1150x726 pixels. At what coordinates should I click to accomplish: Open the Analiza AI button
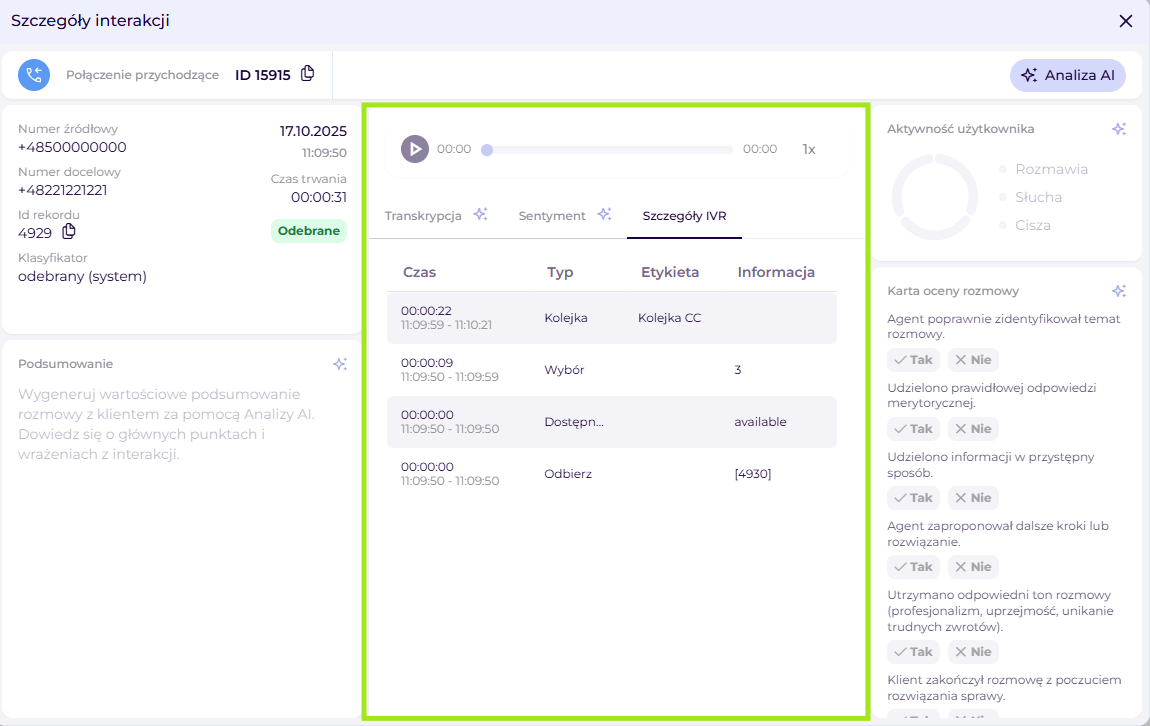(1068, 76)
